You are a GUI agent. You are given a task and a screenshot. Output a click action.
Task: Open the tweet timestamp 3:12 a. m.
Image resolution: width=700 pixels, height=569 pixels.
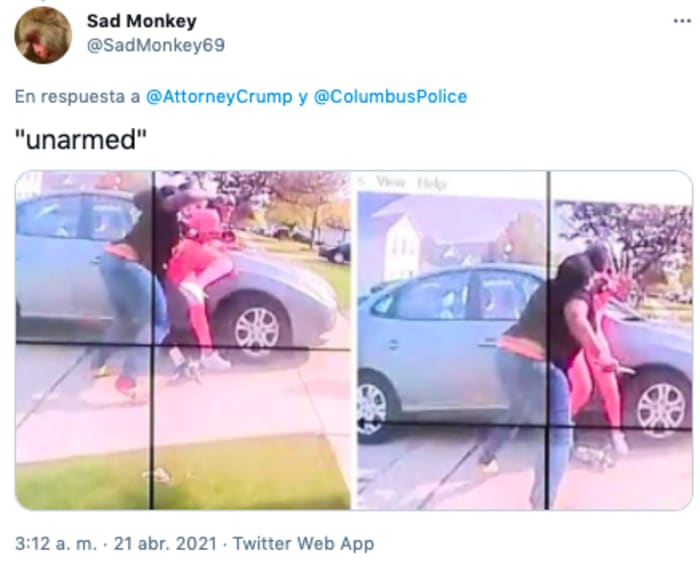[56, 544]
